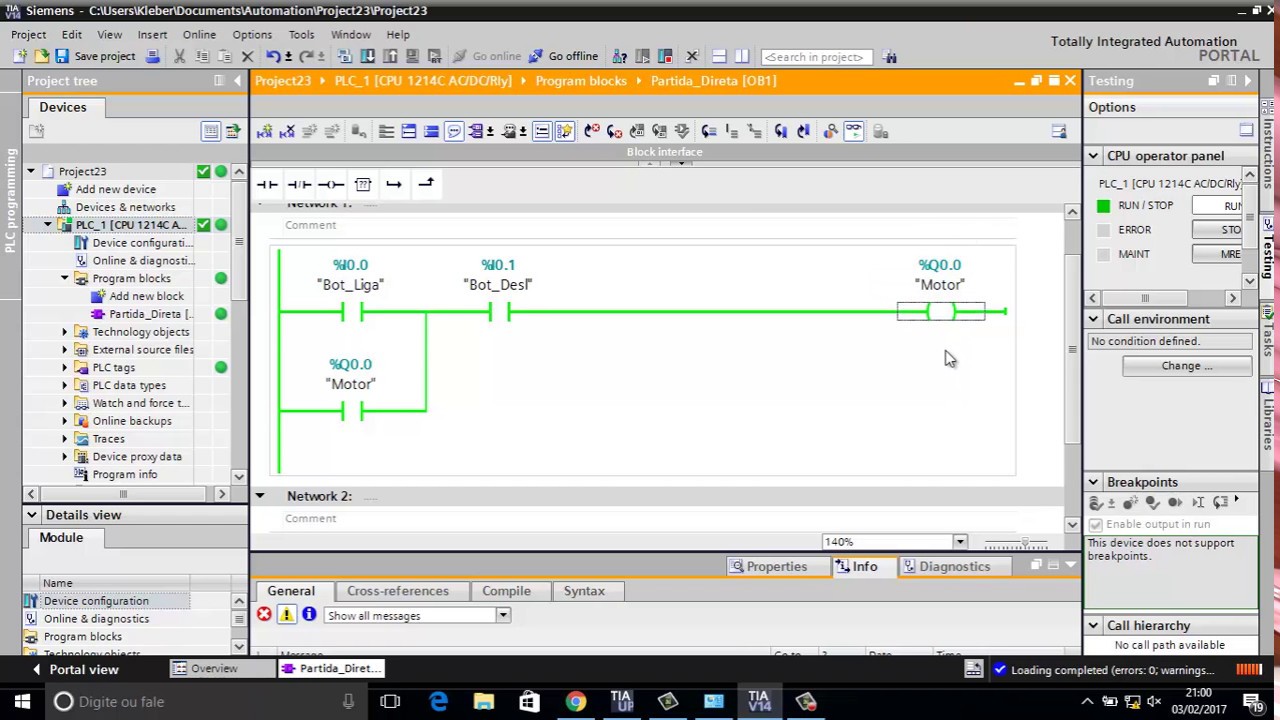Viewport: 1280px width, 720px height.
Task: Click the Save project disk icon
Action: (x=62, y=57)
